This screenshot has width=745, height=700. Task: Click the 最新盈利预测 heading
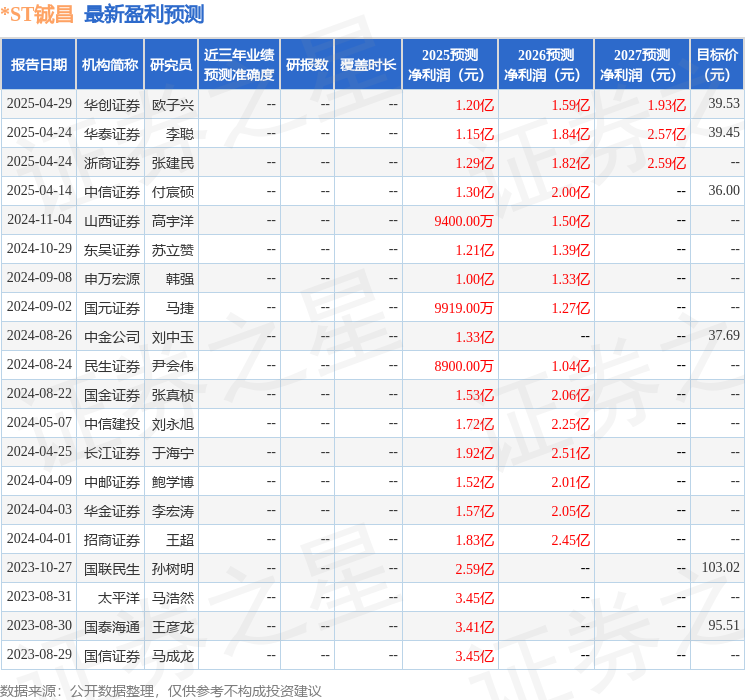144,14
